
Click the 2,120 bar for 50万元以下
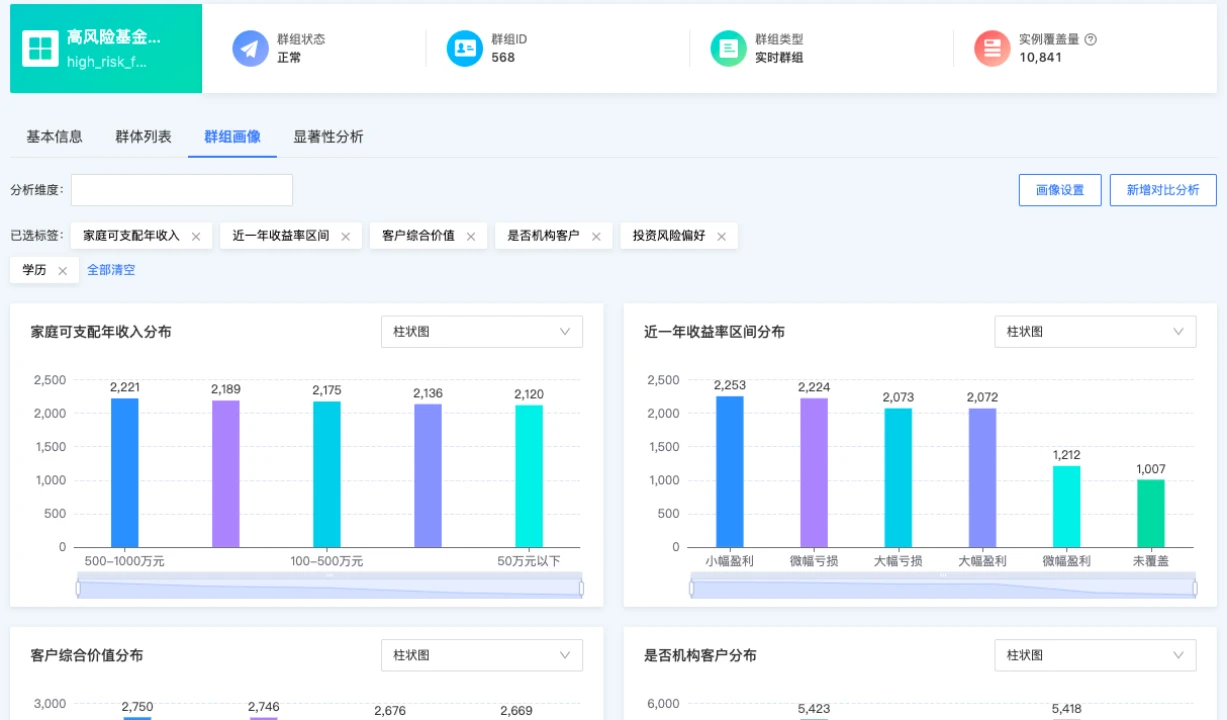(x=529, y=476)
